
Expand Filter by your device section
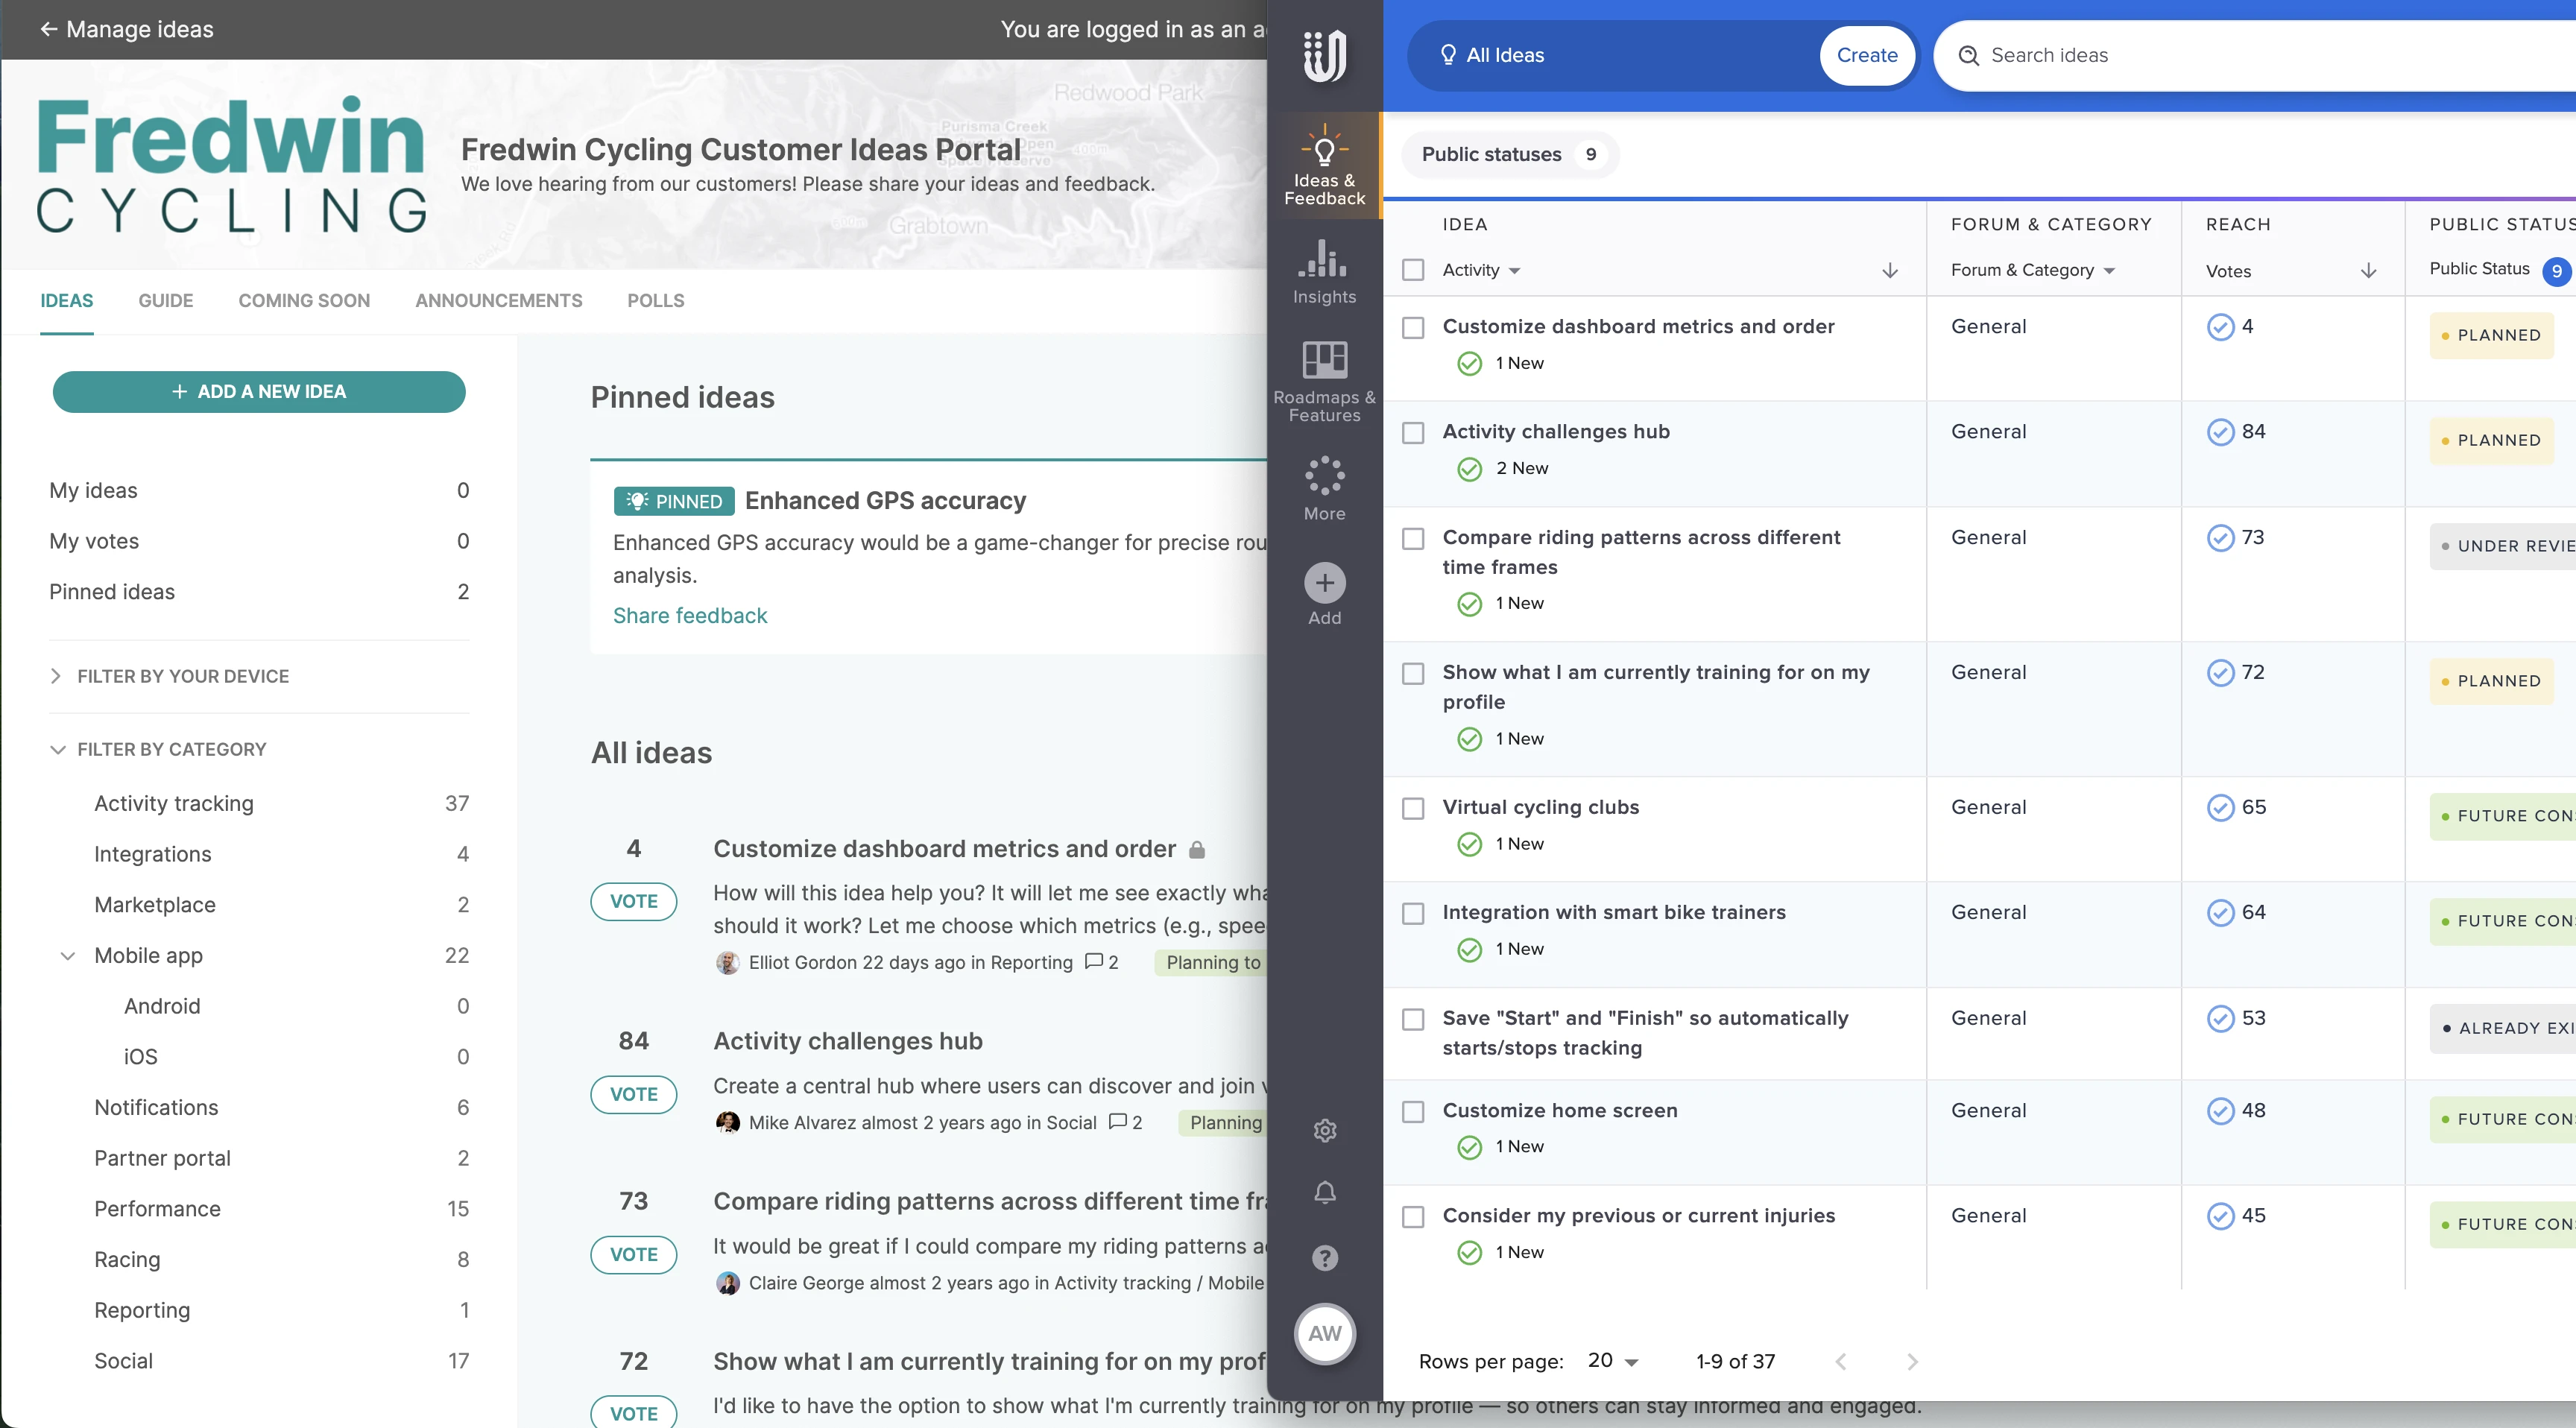point(182,676)
